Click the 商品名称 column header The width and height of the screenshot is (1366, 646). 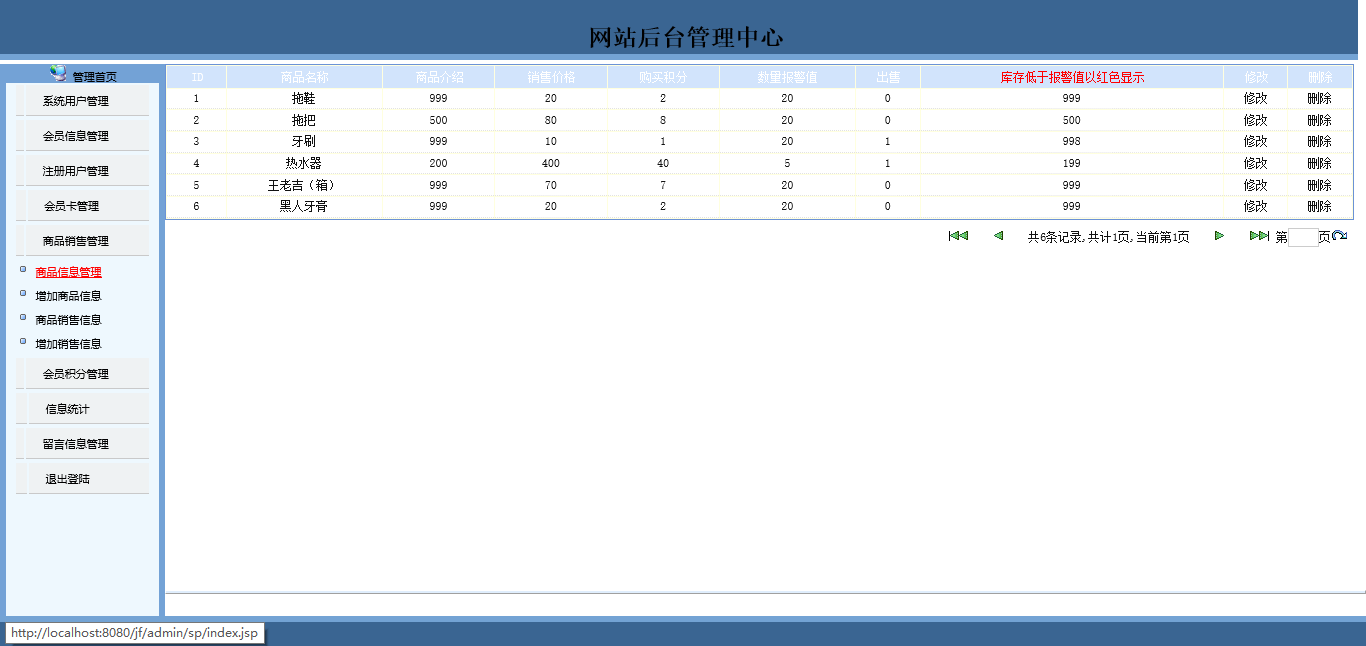pos(304,77)
